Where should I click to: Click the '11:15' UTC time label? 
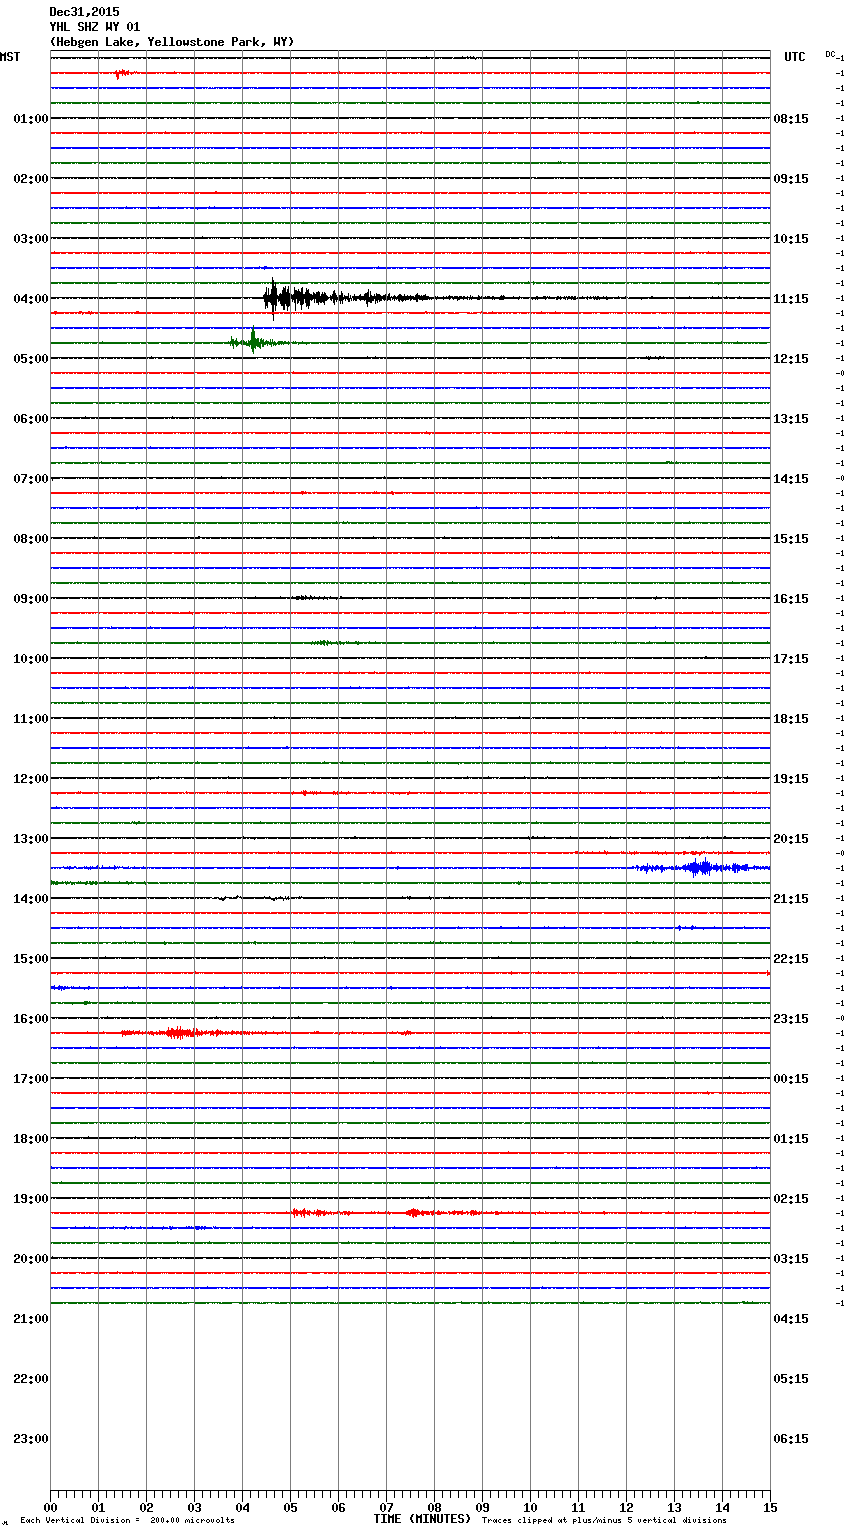(791, 299)
